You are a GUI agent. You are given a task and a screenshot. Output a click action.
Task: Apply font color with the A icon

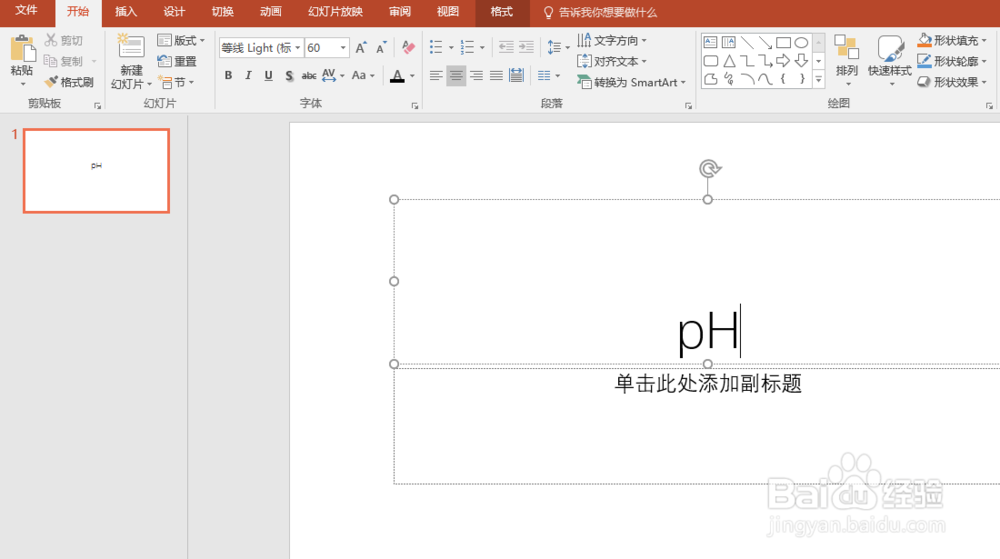pyautogui.click(x=397, y=76)
